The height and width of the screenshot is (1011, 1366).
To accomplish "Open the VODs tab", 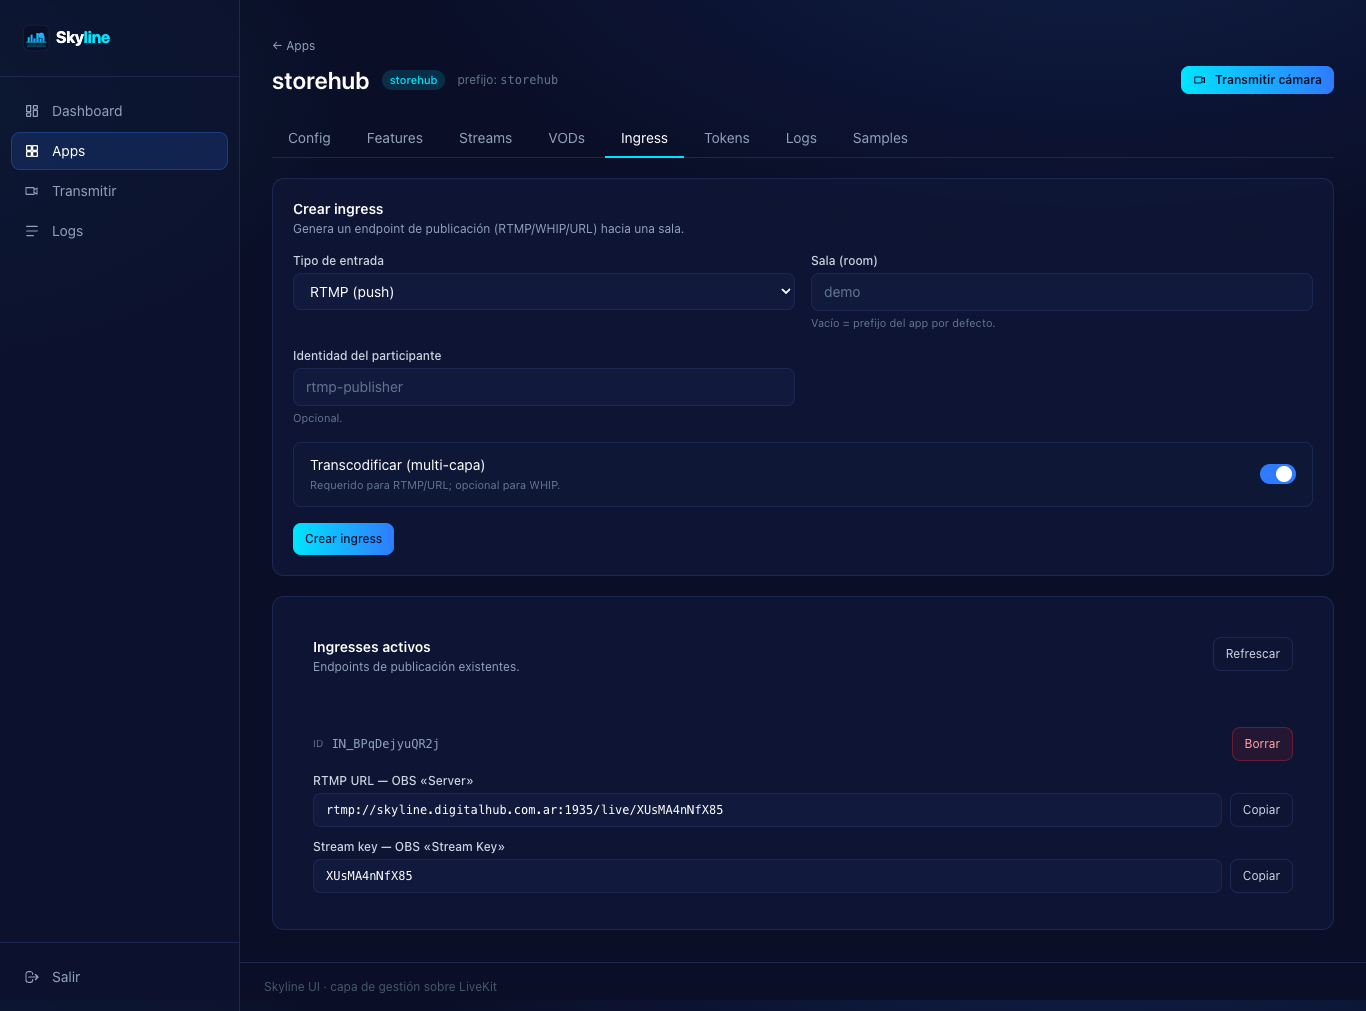I will tap(566, 138).
